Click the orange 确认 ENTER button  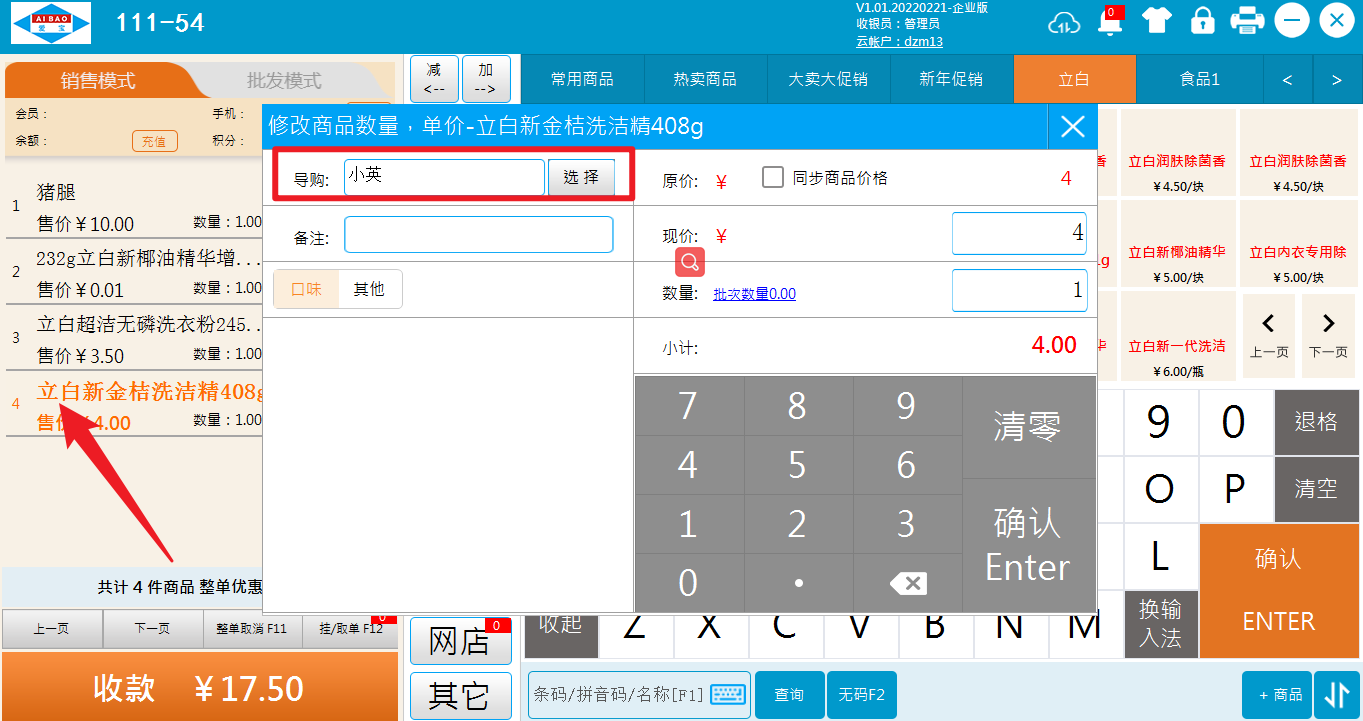[1279, 590]
